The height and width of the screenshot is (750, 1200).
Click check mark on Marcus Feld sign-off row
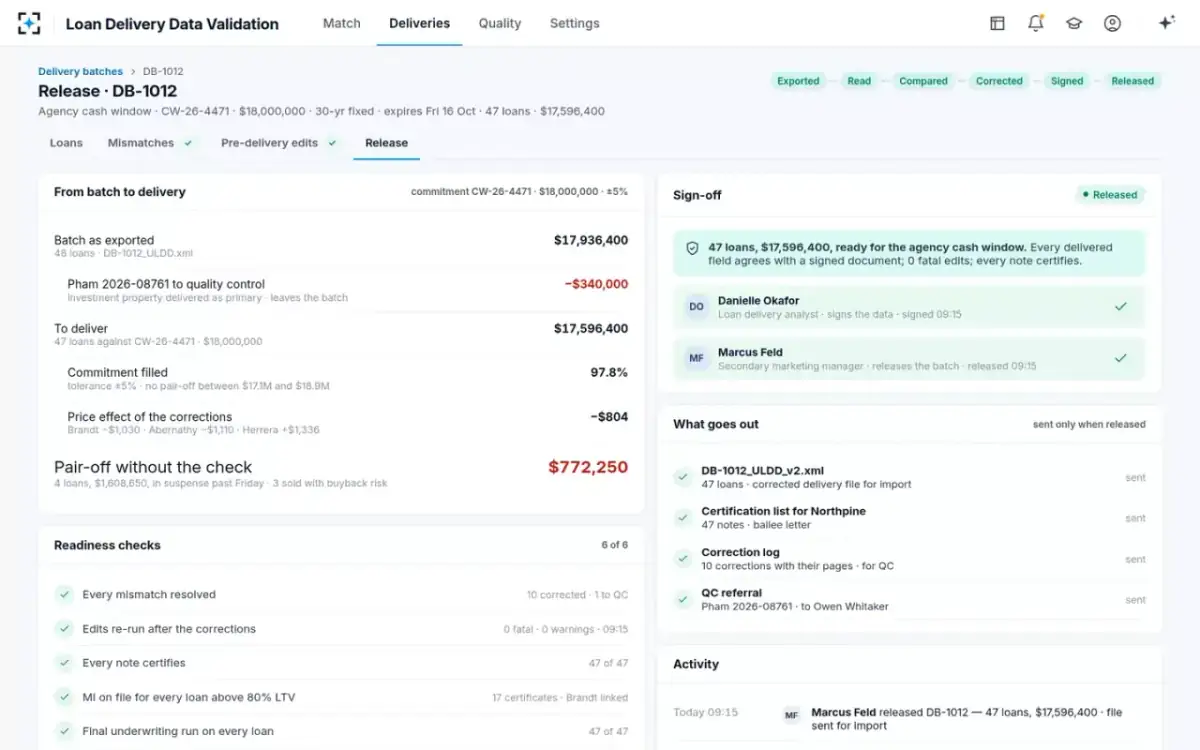coord(1121,358)
